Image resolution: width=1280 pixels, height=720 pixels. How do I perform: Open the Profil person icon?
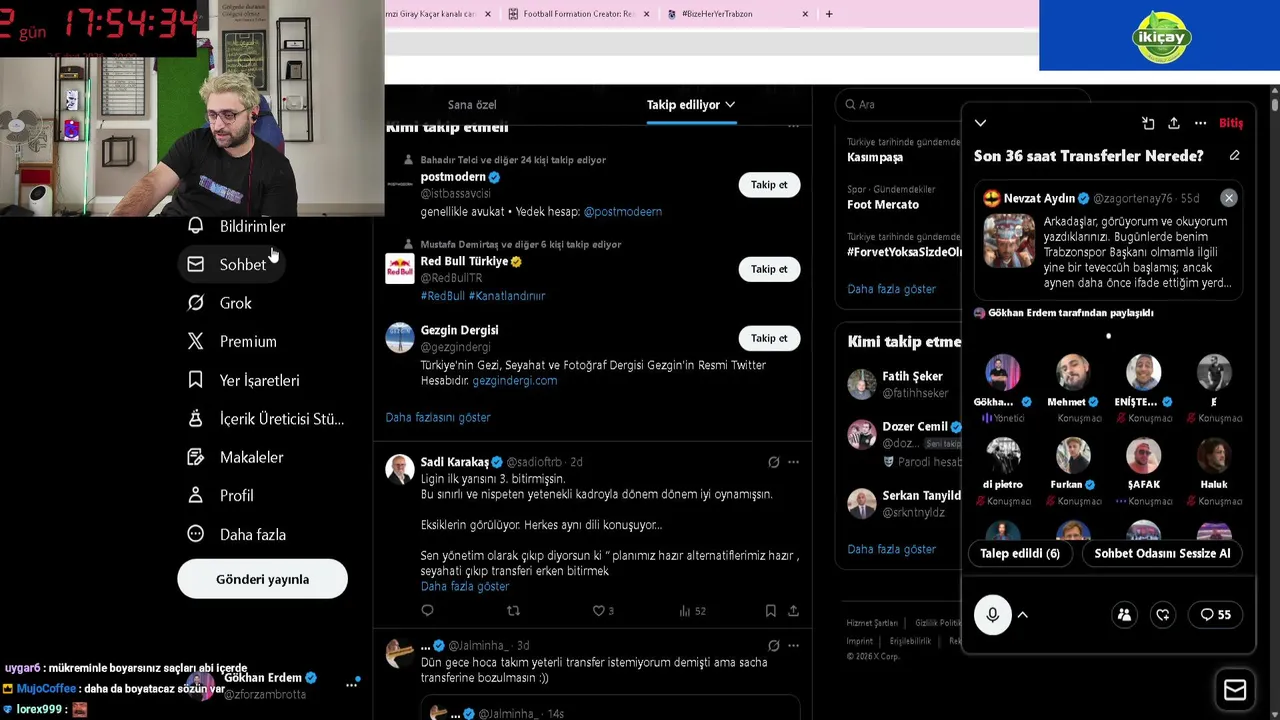[196, 495]
